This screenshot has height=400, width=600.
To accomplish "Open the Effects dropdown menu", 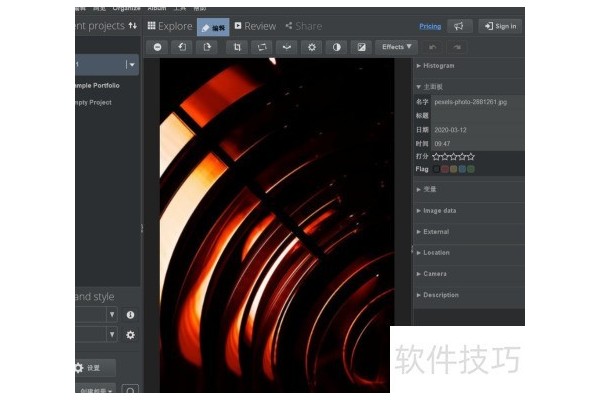I will point(396,47).
